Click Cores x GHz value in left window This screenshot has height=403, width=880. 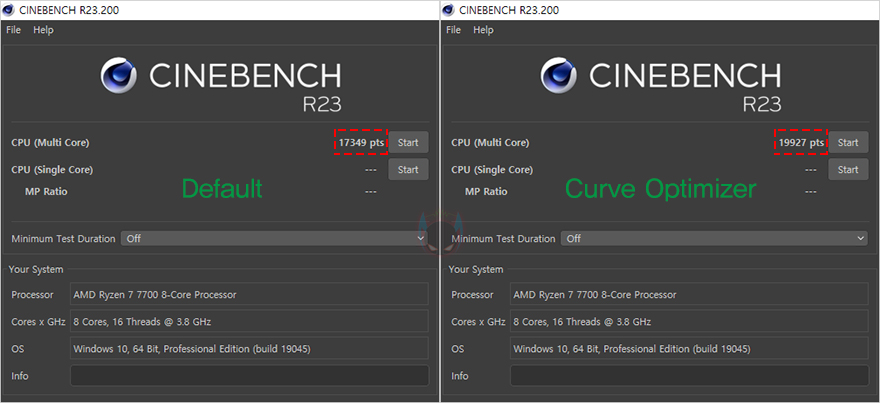[x=249, y=322]
